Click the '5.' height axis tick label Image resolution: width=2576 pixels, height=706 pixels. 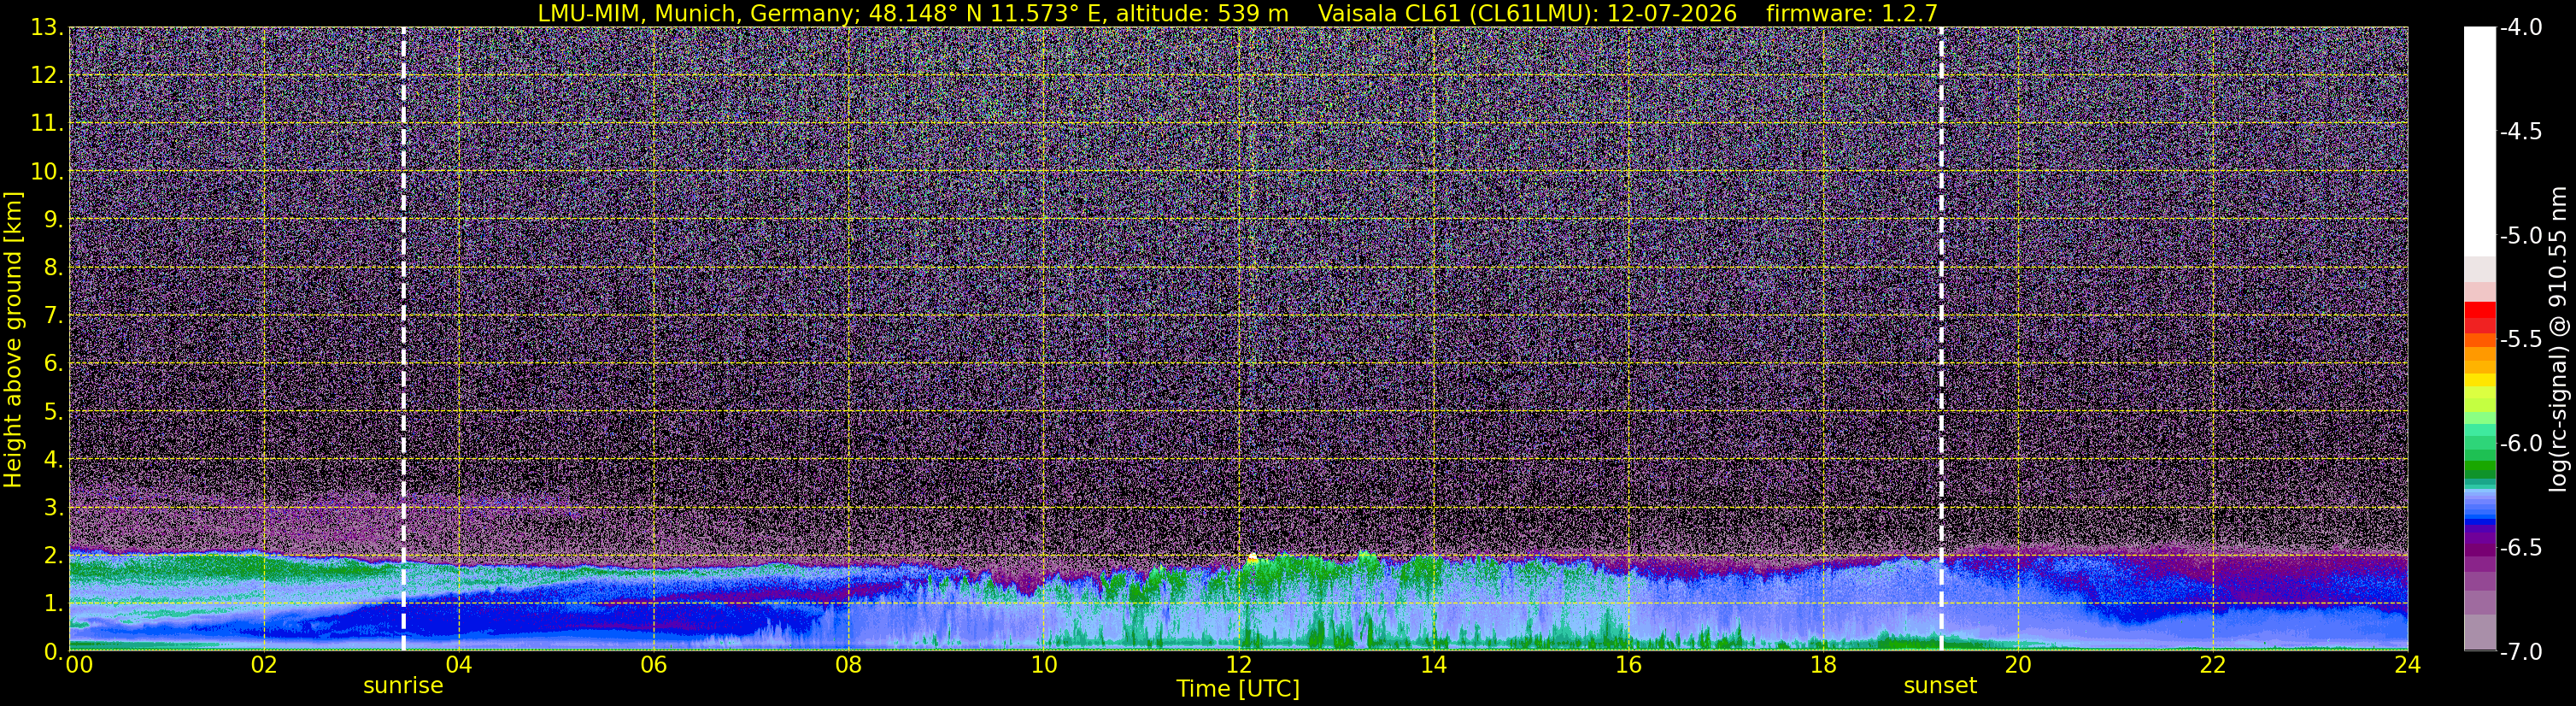pyautogui.click(x=54, y=411)
